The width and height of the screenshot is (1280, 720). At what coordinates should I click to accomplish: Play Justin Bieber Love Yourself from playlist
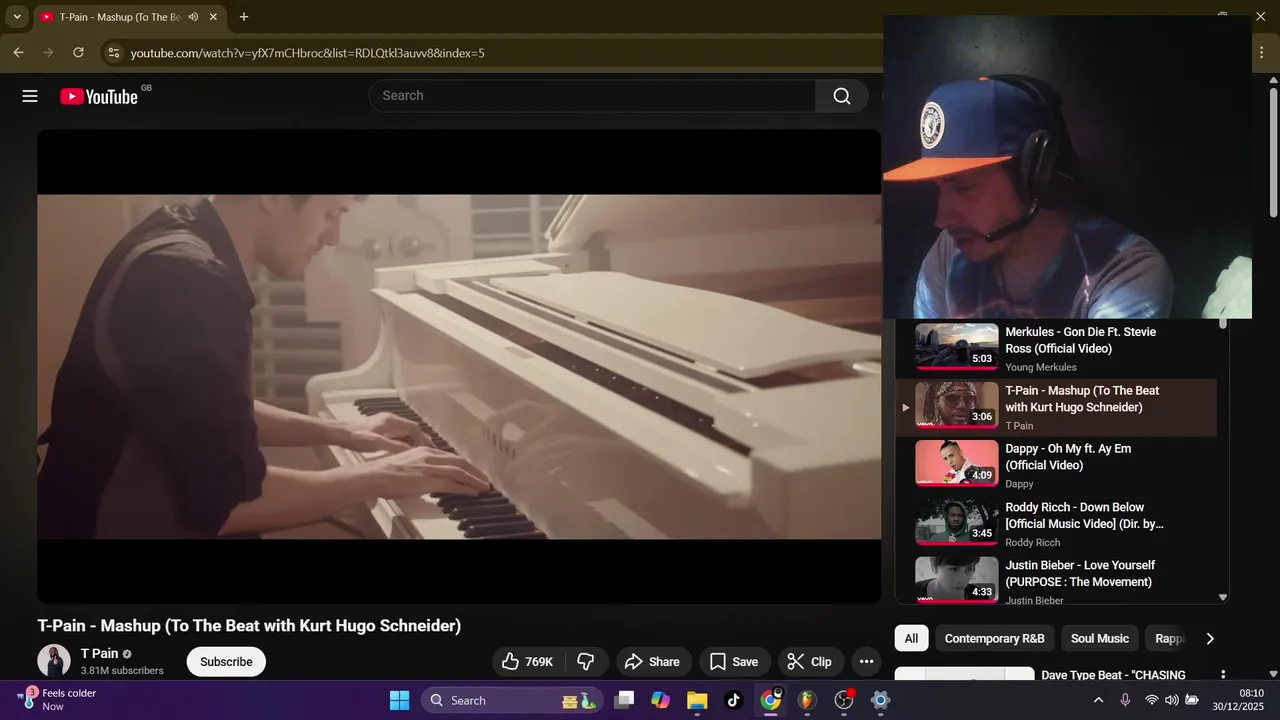coord(1056,581)
